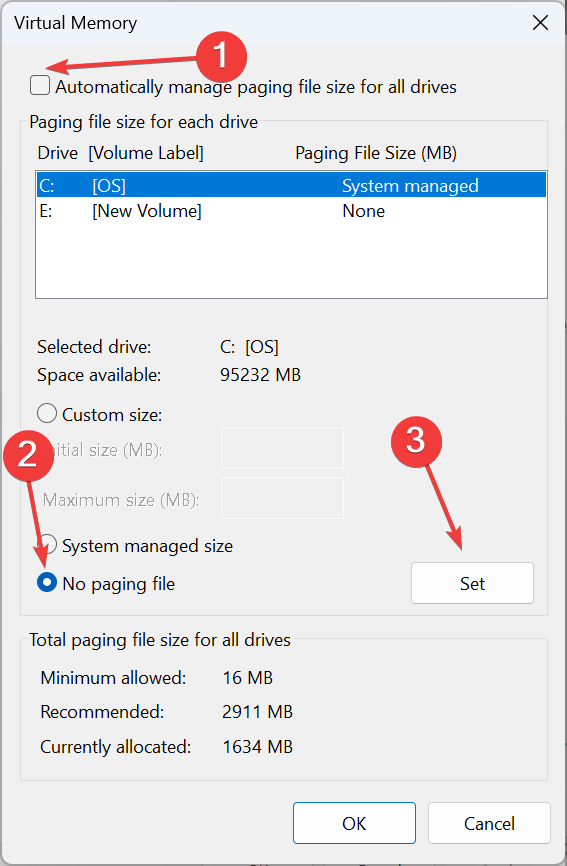This screenshot has width=567, height=866.
Task: Select the C: [OS] drive row
Action: 292,186
